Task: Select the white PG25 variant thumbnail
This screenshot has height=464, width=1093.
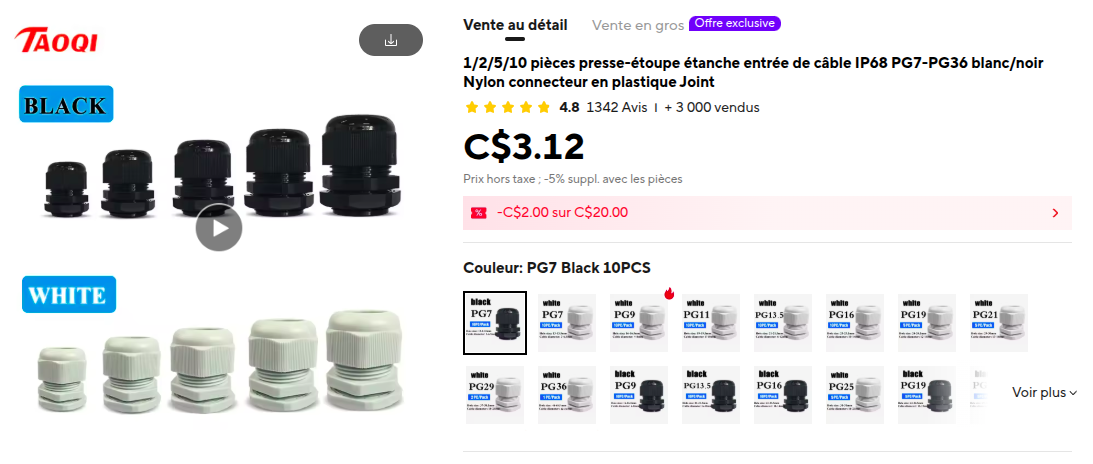Action: click(855, 395)
